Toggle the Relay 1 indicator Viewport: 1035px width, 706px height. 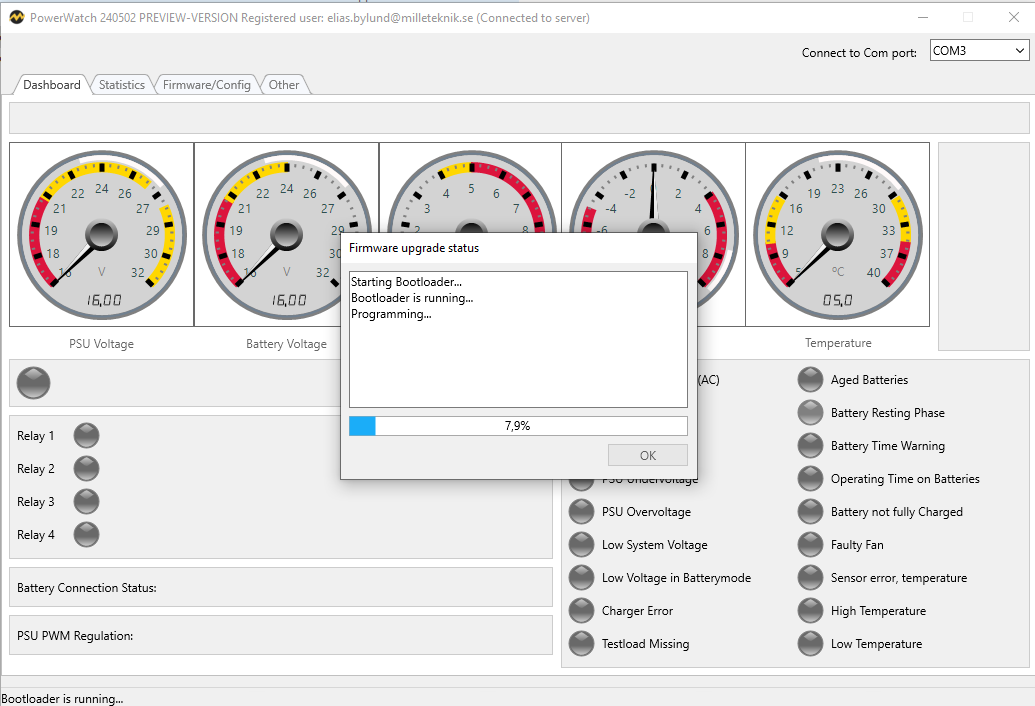coord(86,435)
